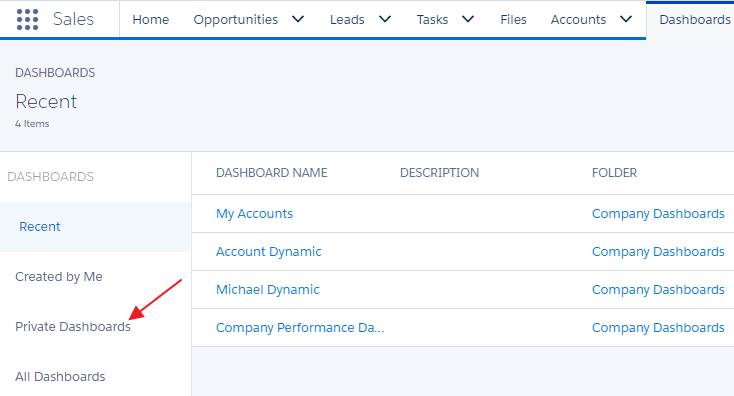Open the My Accounts dashboard

pyautogui.click(x=254, y=214)
